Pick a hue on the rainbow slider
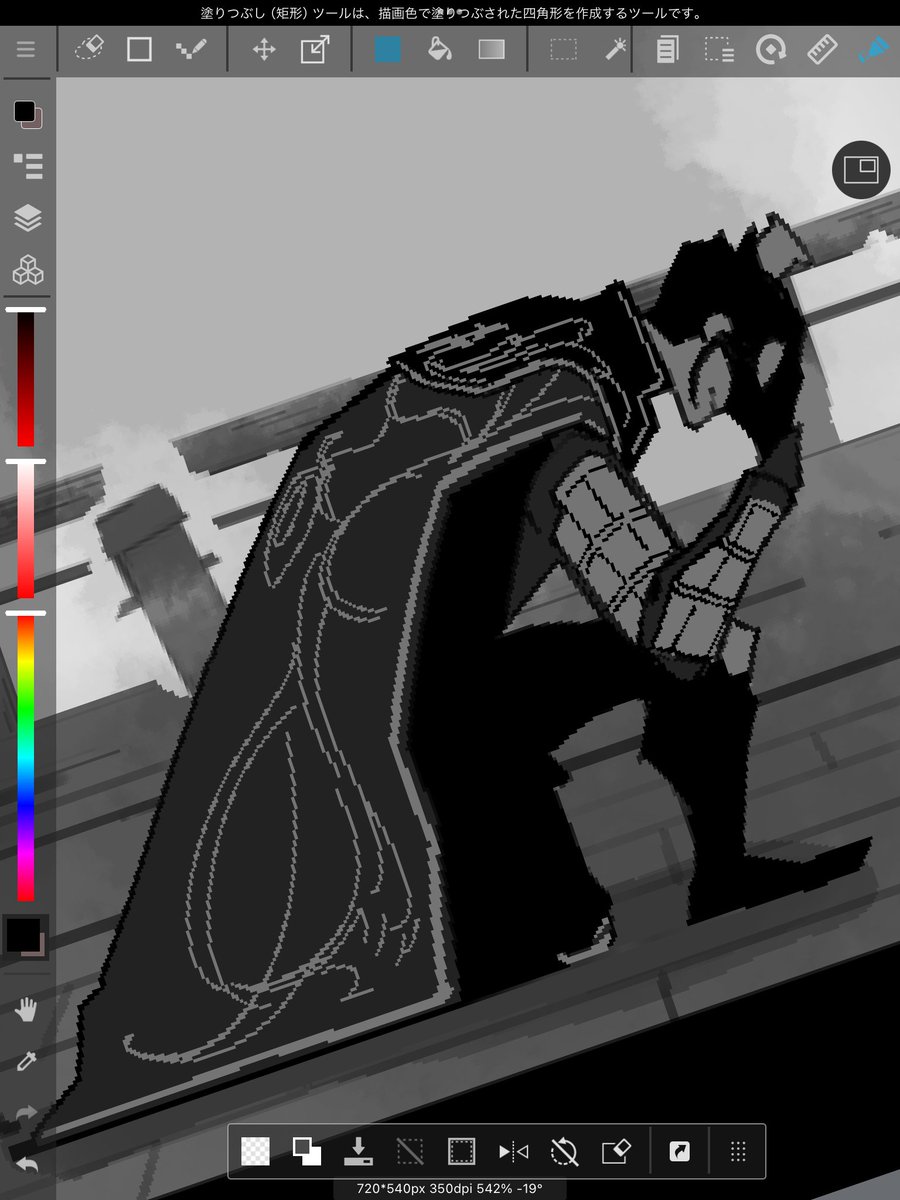The height and width of the screenshot is (1200, 900). point(25,758)
